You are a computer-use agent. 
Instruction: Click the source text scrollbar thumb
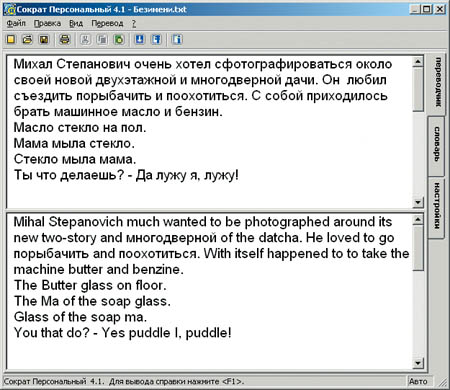(418, 89)
